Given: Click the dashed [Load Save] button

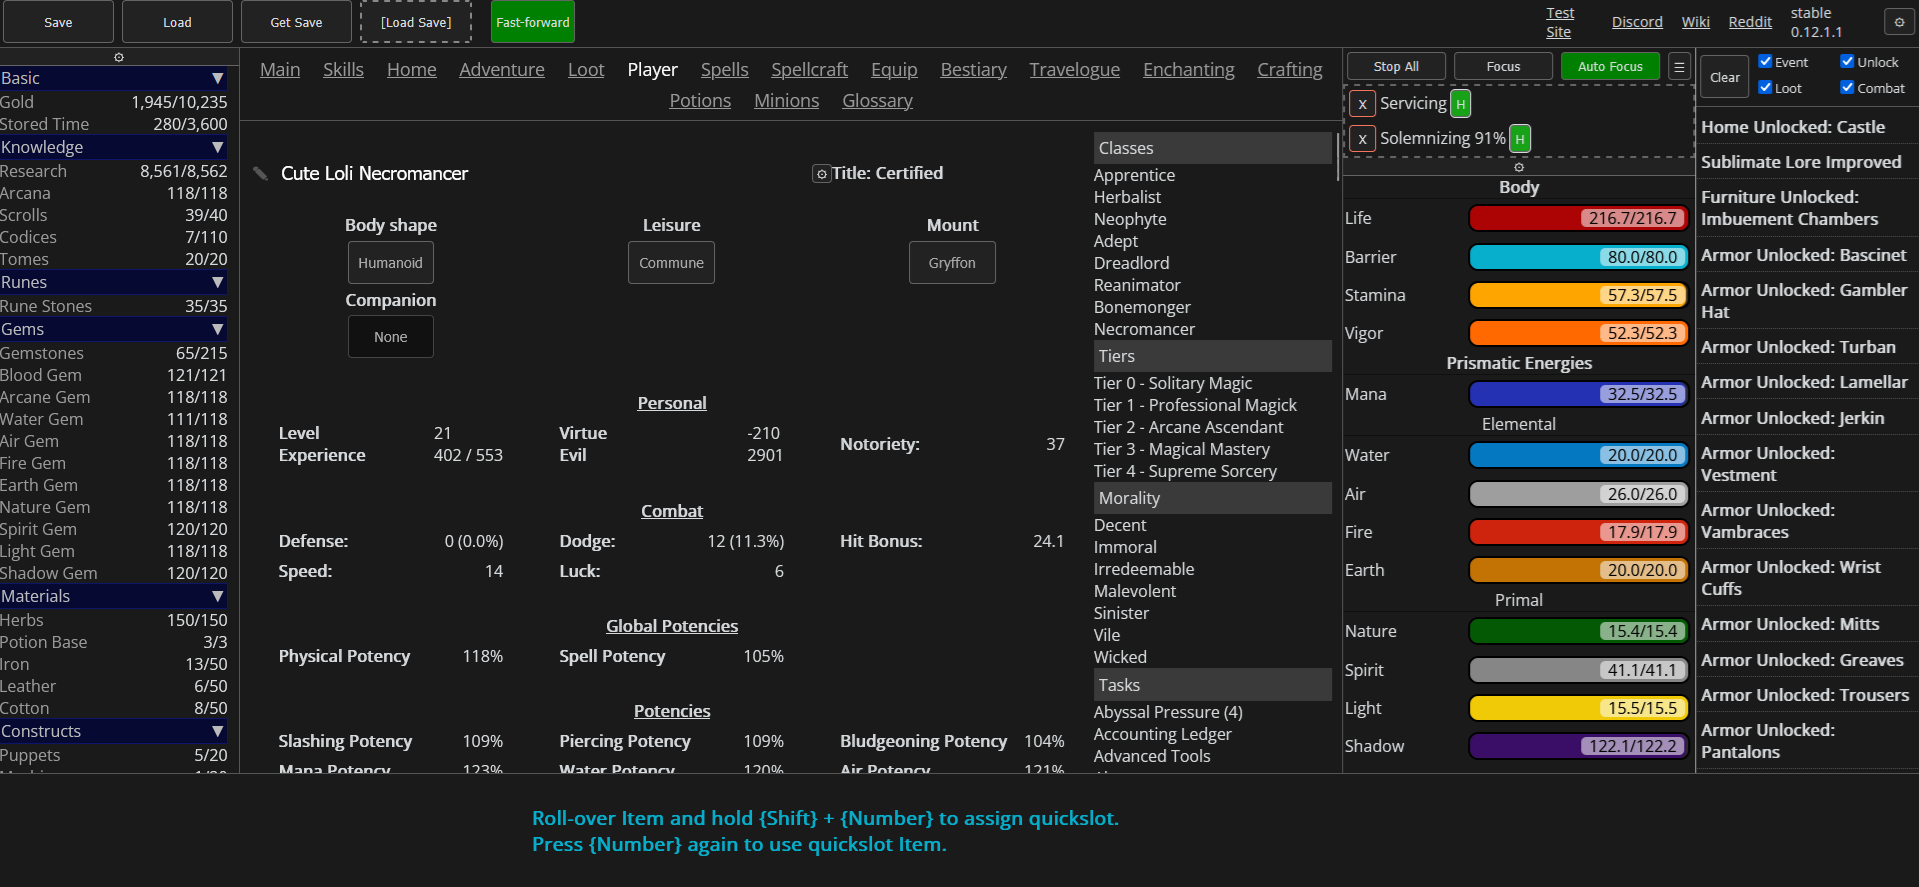Looking at the screenshot, I should pyautogui.click(x=416, y=22).
